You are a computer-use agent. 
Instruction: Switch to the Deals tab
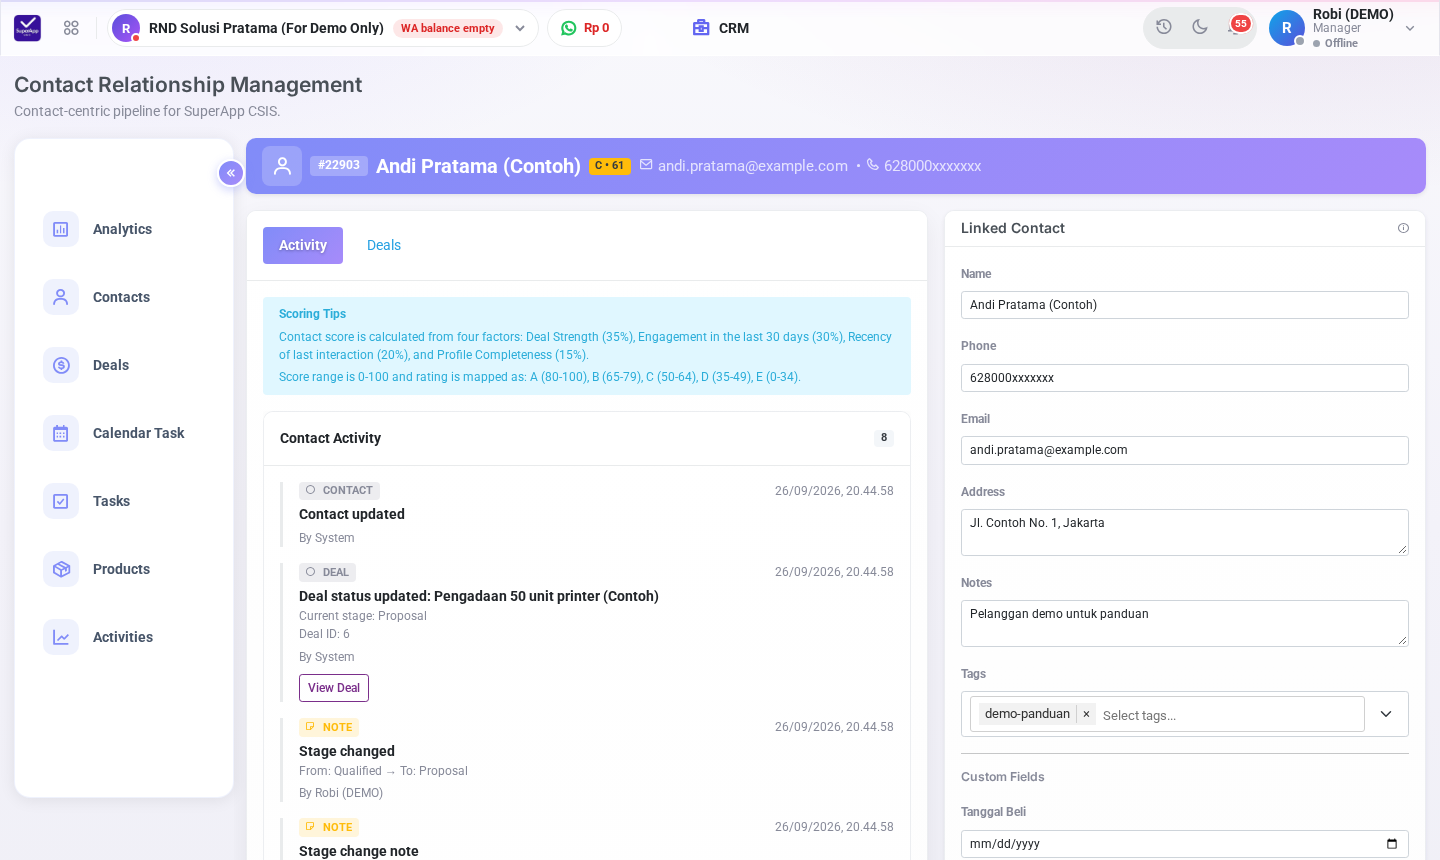click(384, 245)
